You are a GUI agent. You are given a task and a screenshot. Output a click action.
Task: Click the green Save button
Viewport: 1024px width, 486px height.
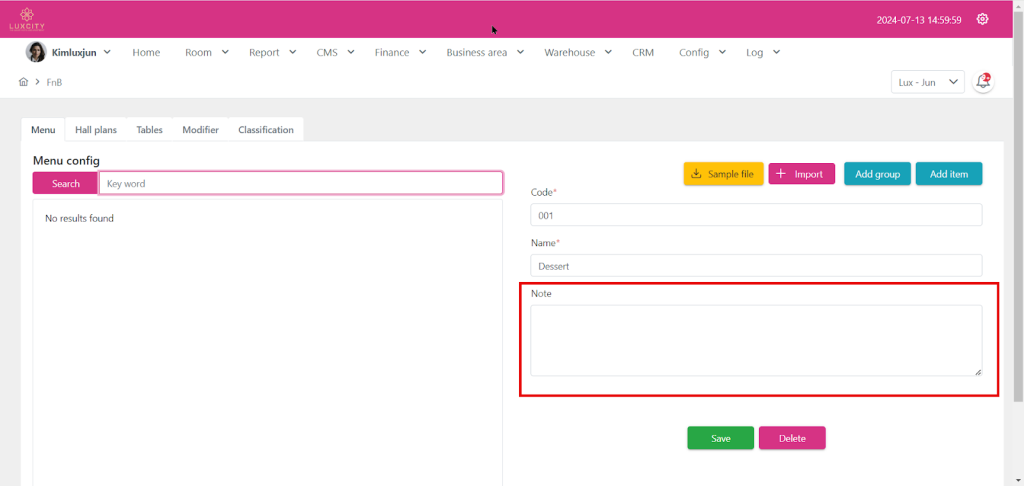point(720,438)
